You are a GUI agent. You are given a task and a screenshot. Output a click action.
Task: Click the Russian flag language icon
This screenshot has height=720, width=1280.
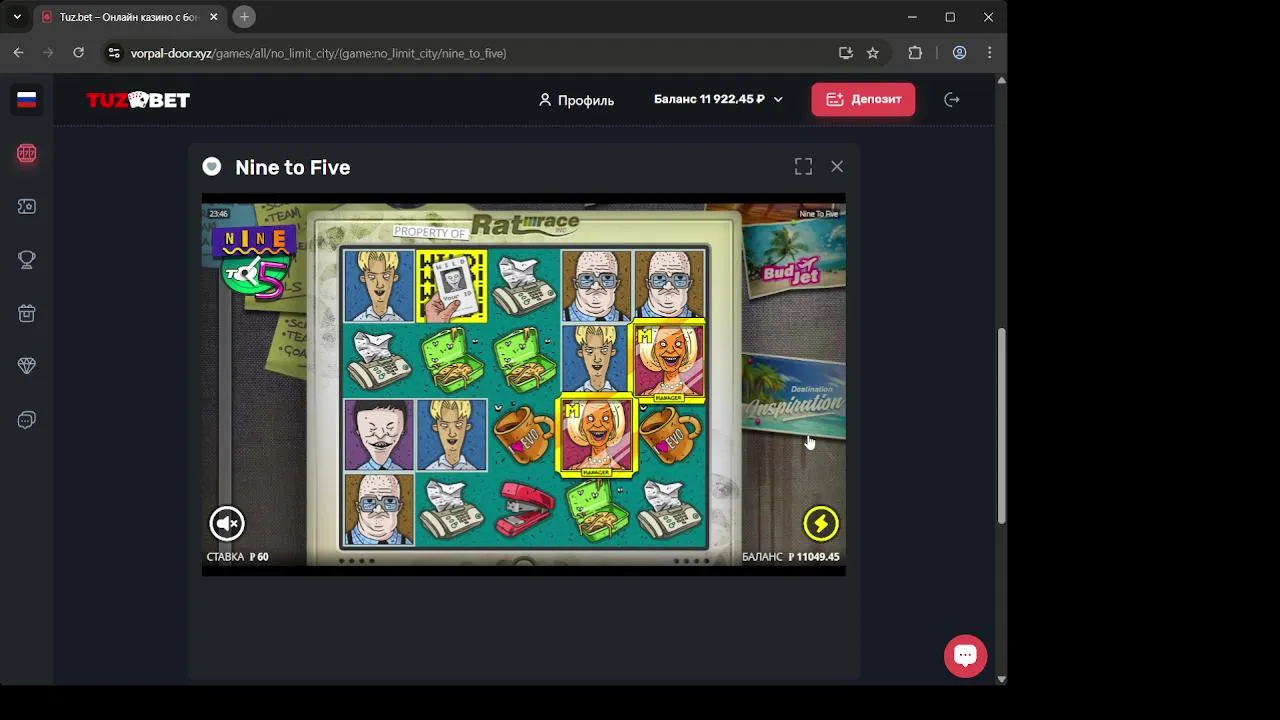tap(27, 100)
